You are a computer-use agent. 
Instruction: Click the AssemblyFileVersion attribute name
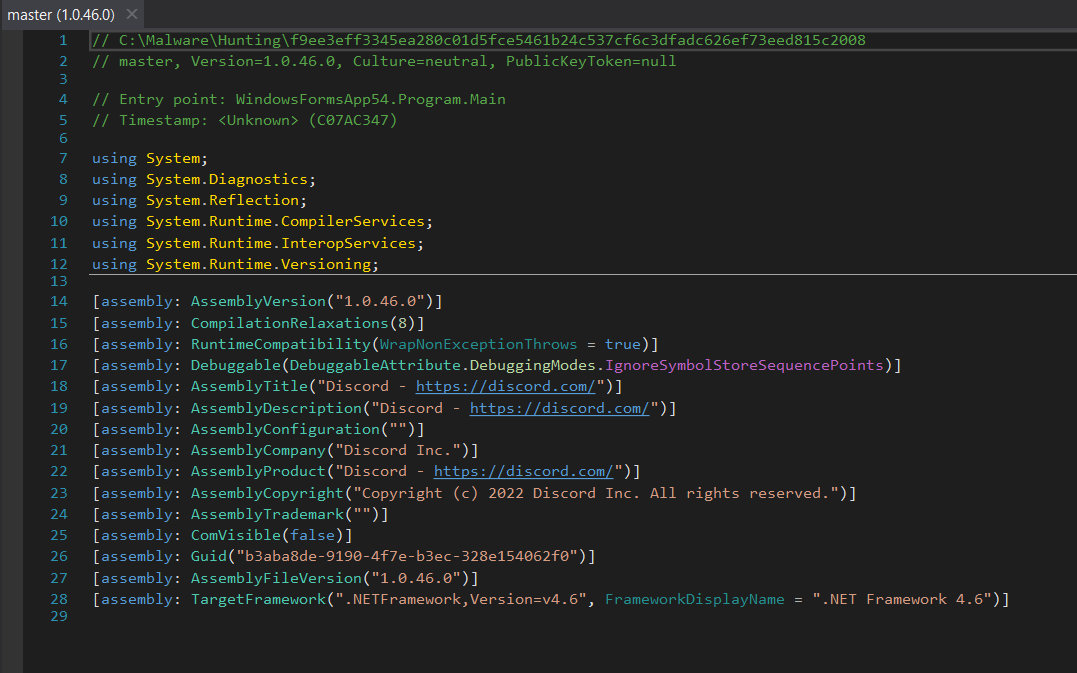pyautogui.click(x=276, y=578)
